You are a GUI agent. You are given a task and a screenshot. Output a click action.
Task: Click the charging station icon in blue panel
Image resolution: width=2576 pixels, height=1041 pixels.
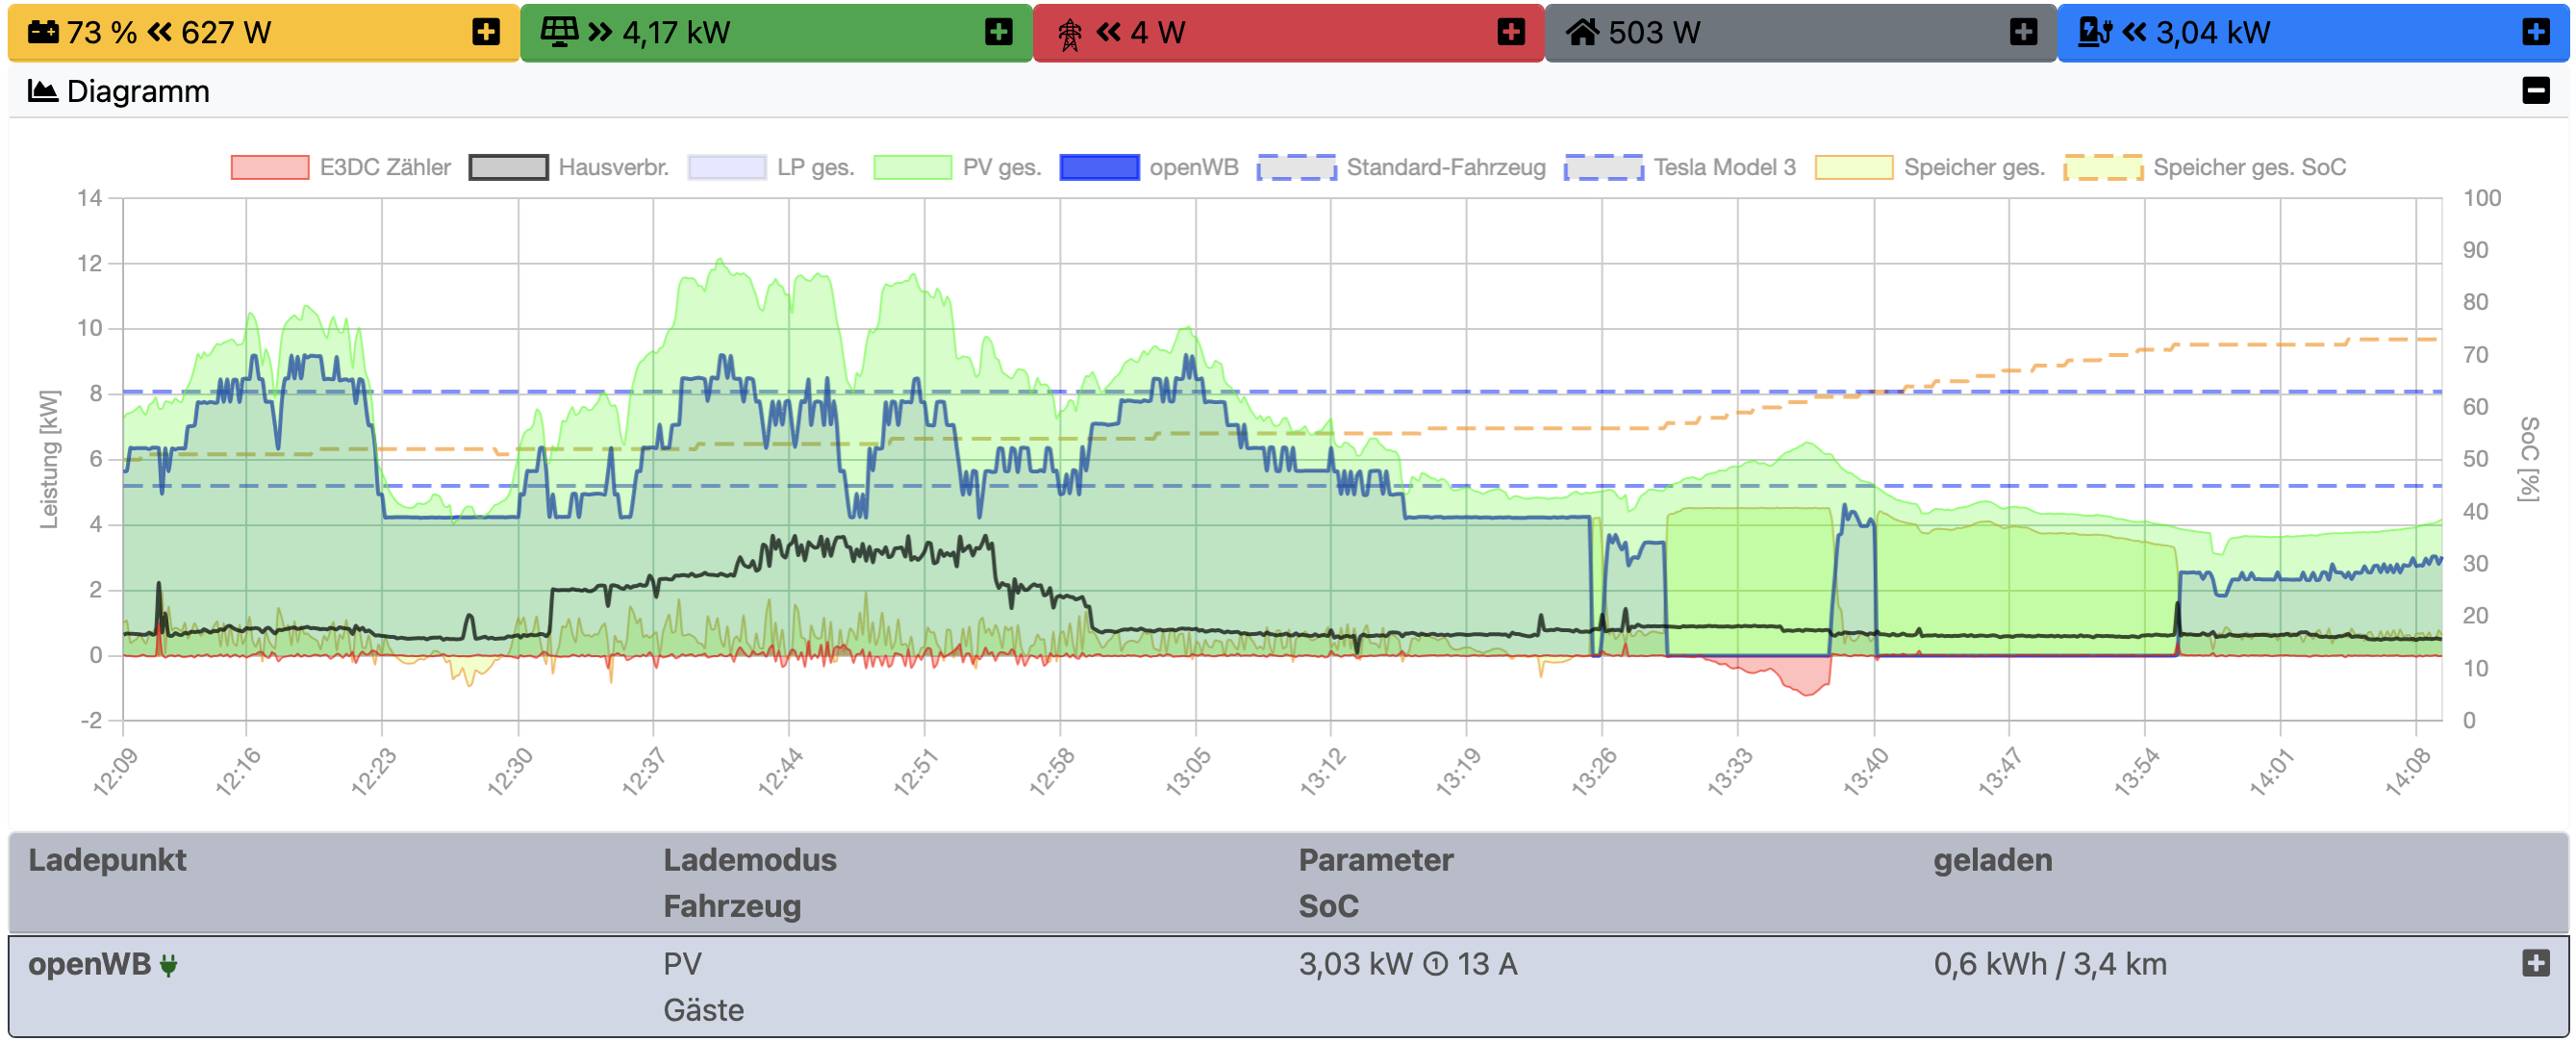(x=2093, y=32)
